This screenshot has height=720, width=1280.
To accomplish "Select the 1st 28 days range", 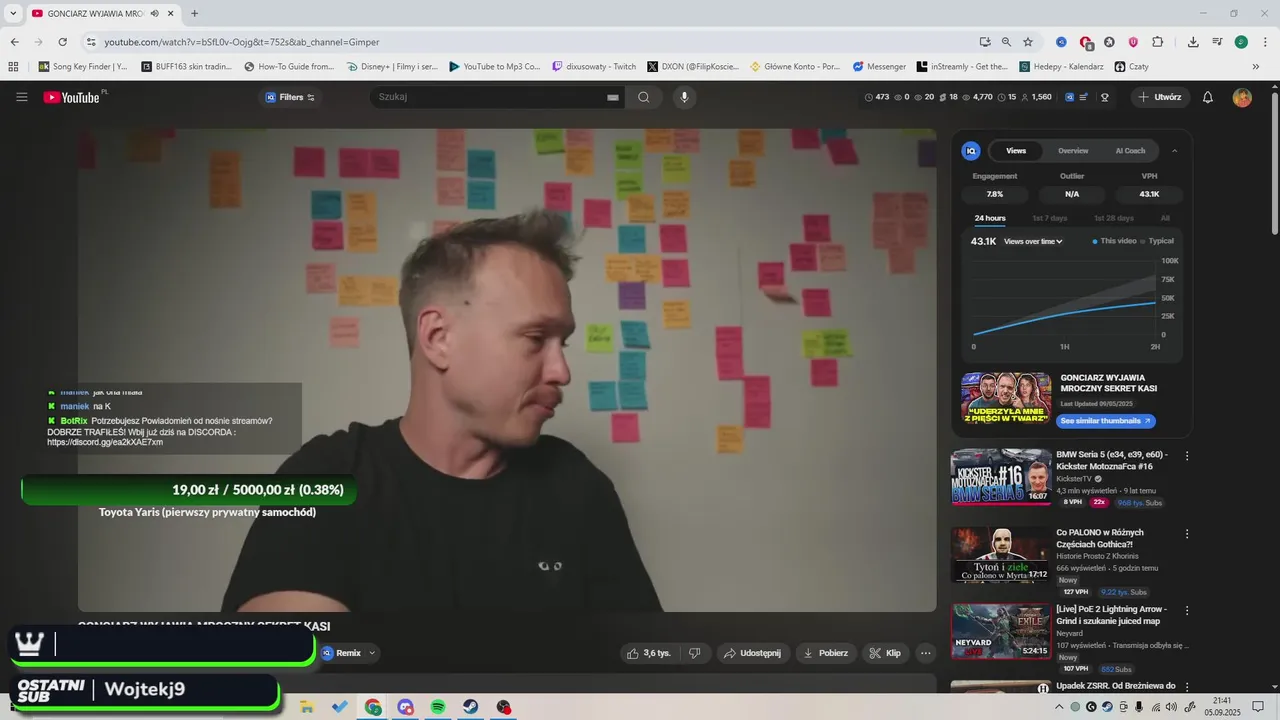I will (x=1113, y=218).
